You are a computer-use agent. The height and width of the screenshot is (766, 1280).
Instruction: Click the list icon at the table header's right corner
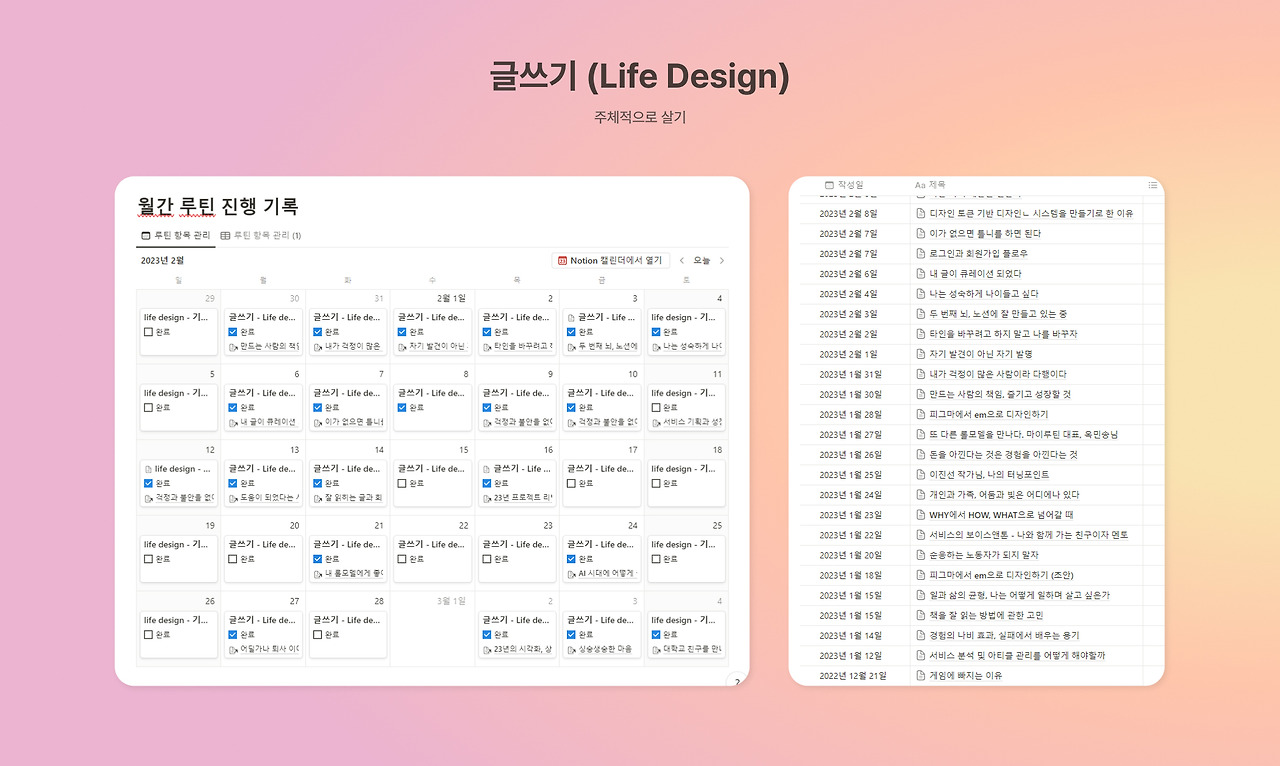(1153, 185)
